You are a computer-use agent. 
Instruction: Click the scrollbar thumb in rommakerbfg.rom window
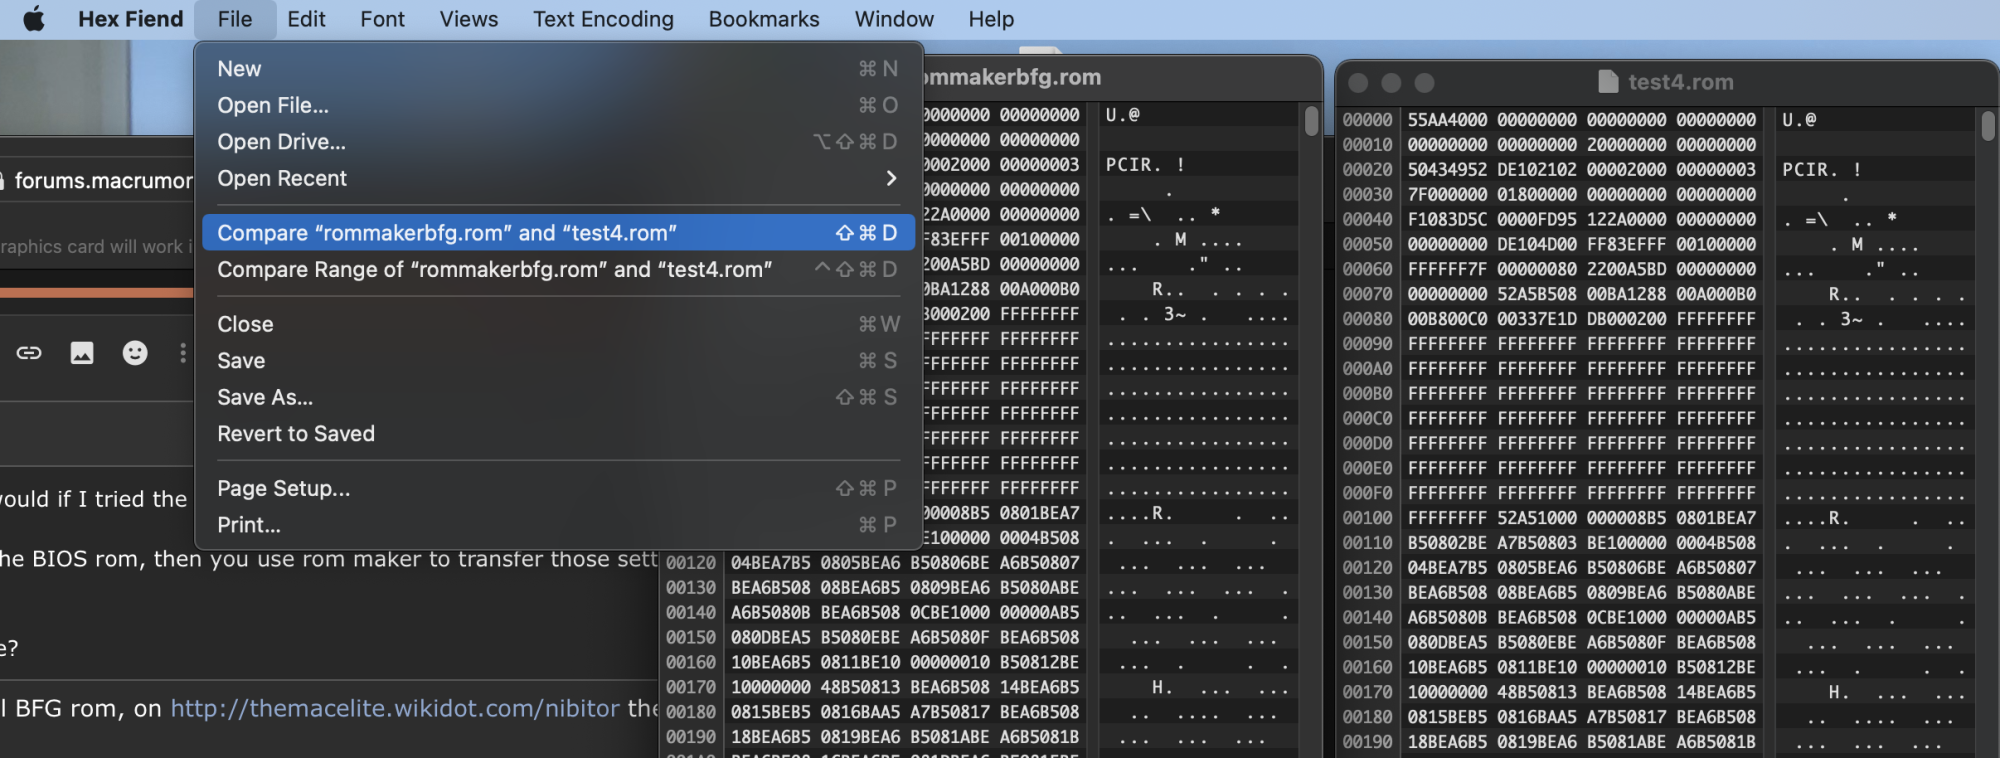(1311, 121)
